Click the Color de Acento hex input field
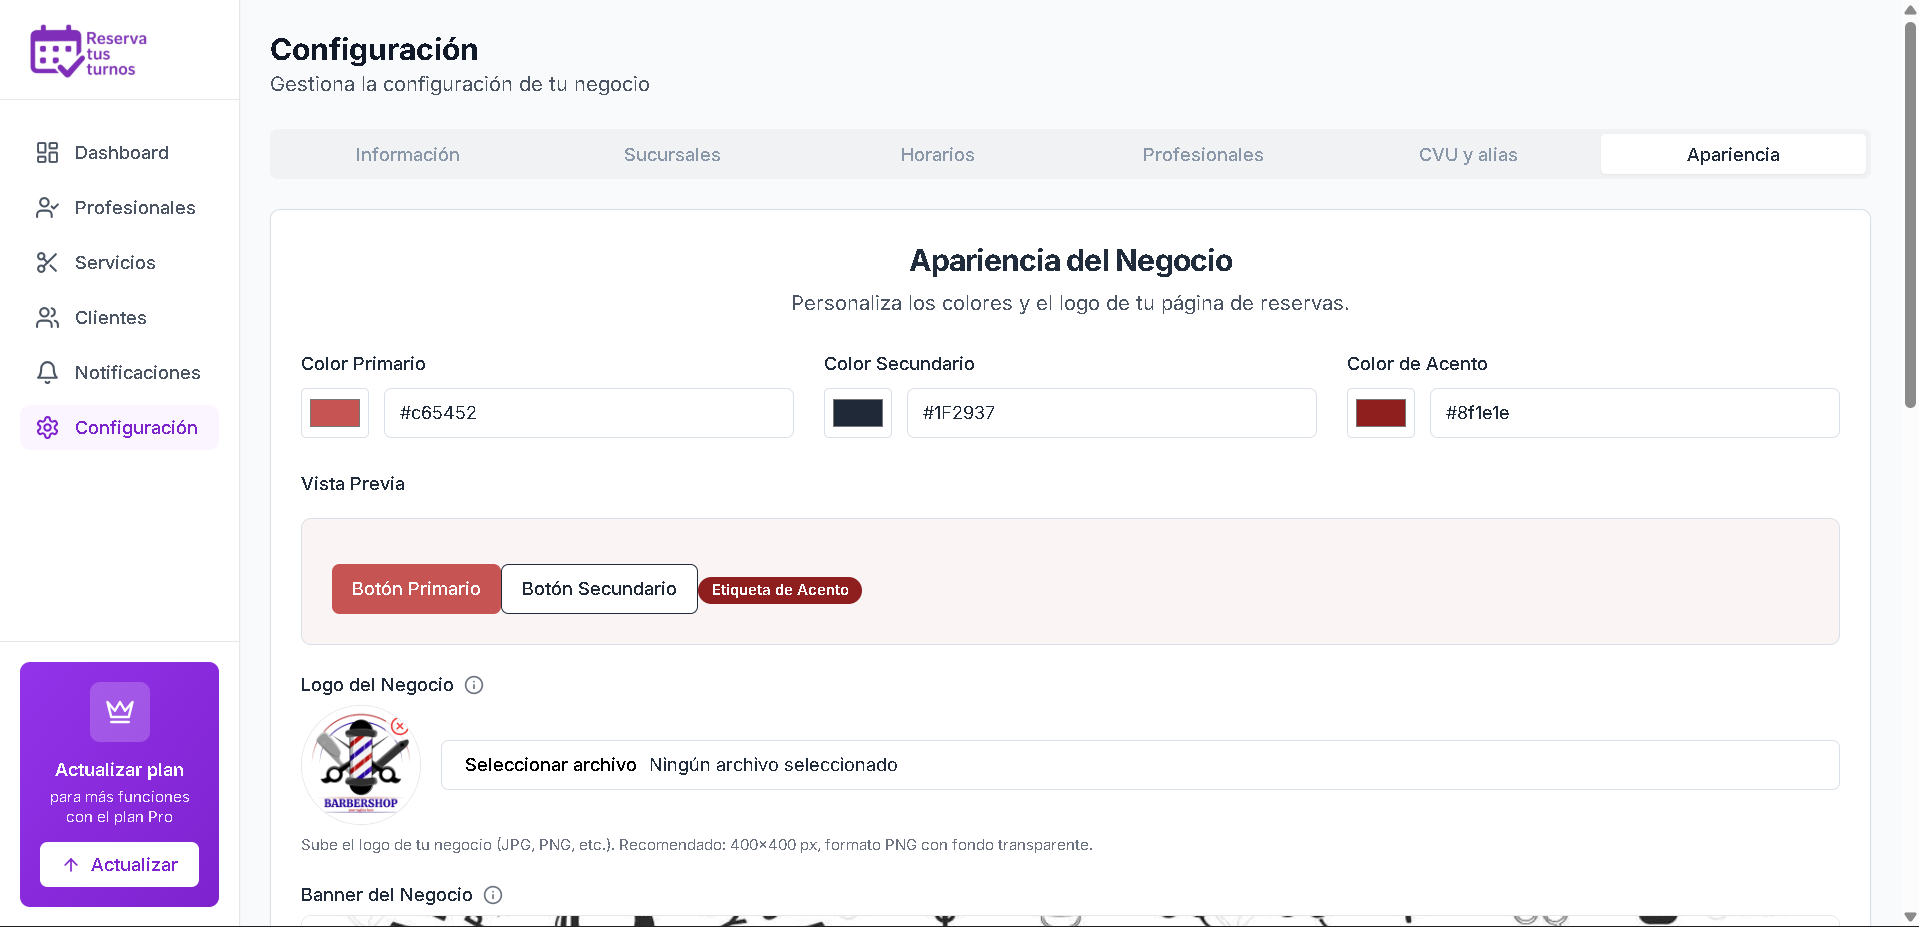This screenshot has height=927, width=1919. tap(1634, 412)
